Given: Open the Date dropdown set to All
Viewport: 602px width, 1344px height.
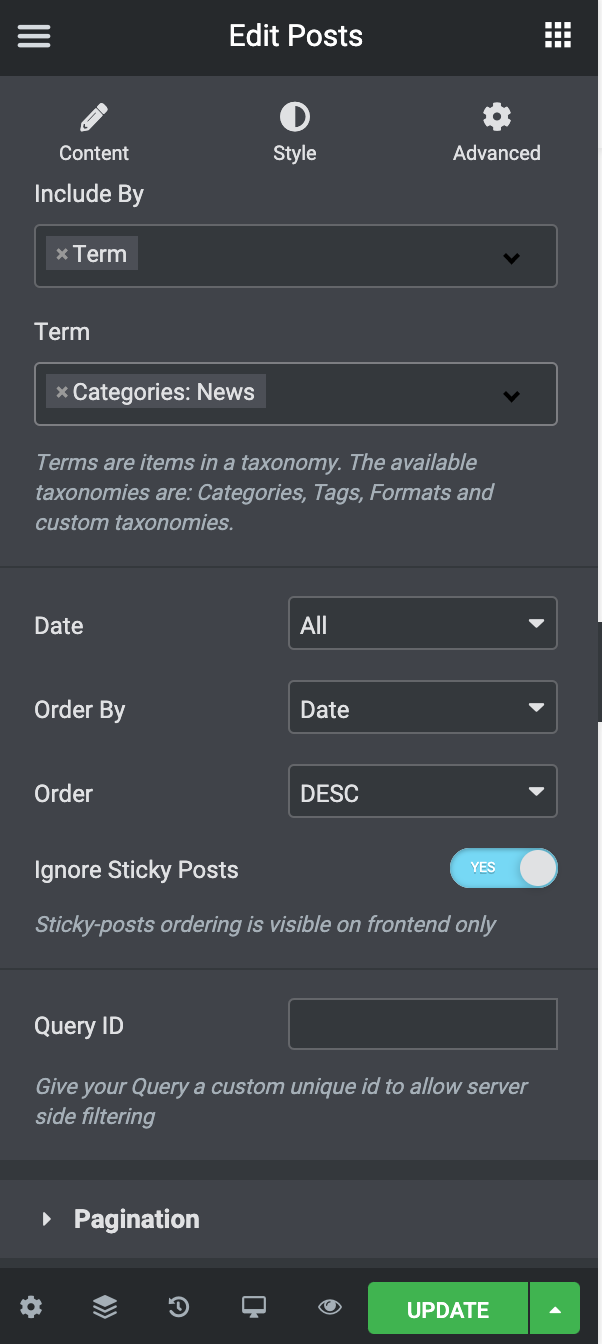Looking at the screenshot, I should click(422, 625).
